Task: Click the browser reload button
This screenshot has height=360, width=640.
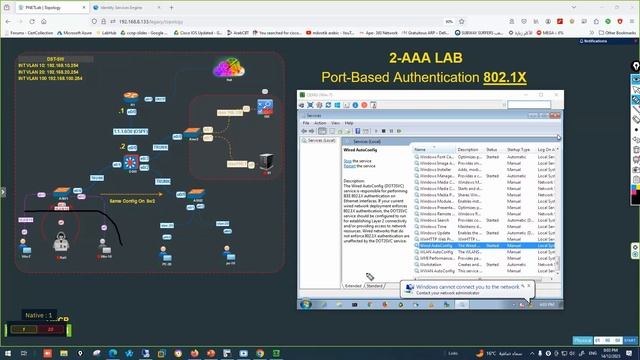Action: pyautogui.click(x=32, y=21)
